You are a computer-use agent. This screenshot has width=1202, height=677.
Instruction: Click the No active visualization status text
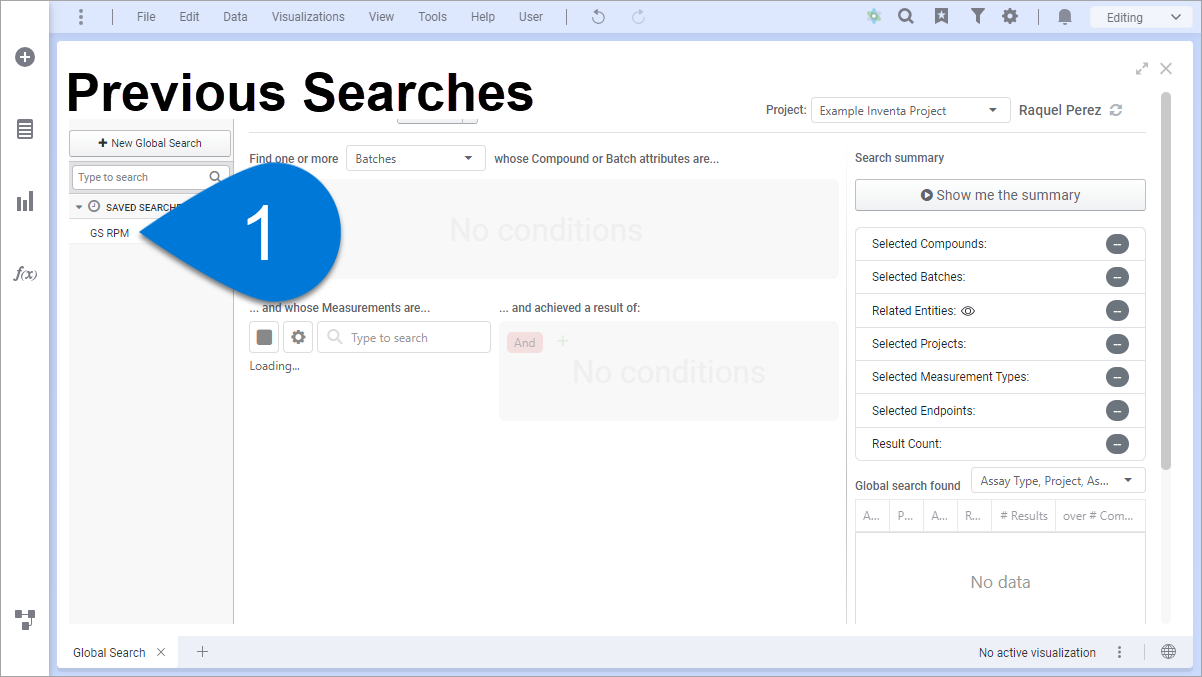[1037, 652]
